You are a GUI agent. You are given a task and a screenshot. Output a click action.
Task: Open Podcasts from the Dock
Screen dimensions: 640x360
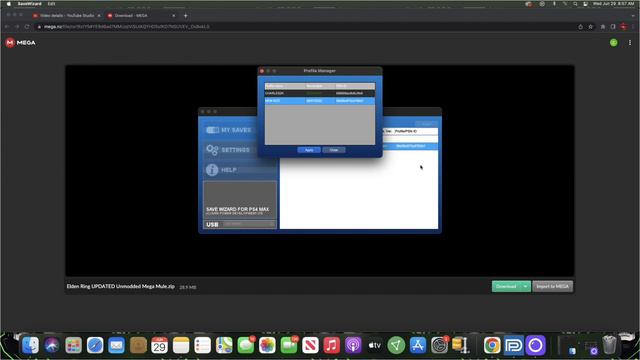click(353, 345)
